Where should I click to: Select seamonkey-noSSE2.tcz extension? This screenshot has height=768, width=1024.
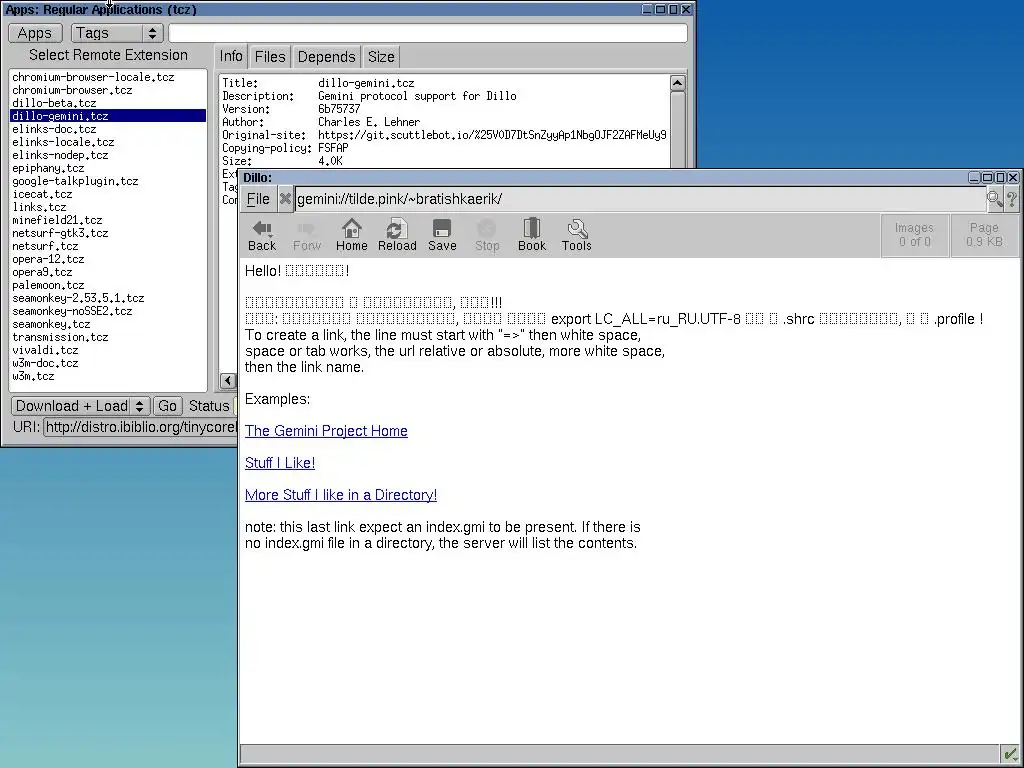click(108, 312)
